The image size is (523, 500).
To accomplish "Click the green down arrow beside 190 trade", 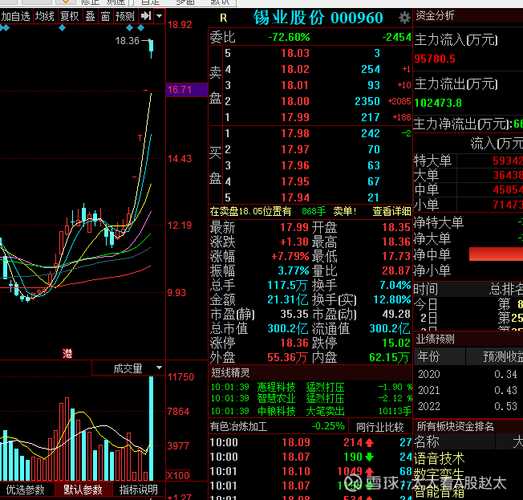I will 369,457.
